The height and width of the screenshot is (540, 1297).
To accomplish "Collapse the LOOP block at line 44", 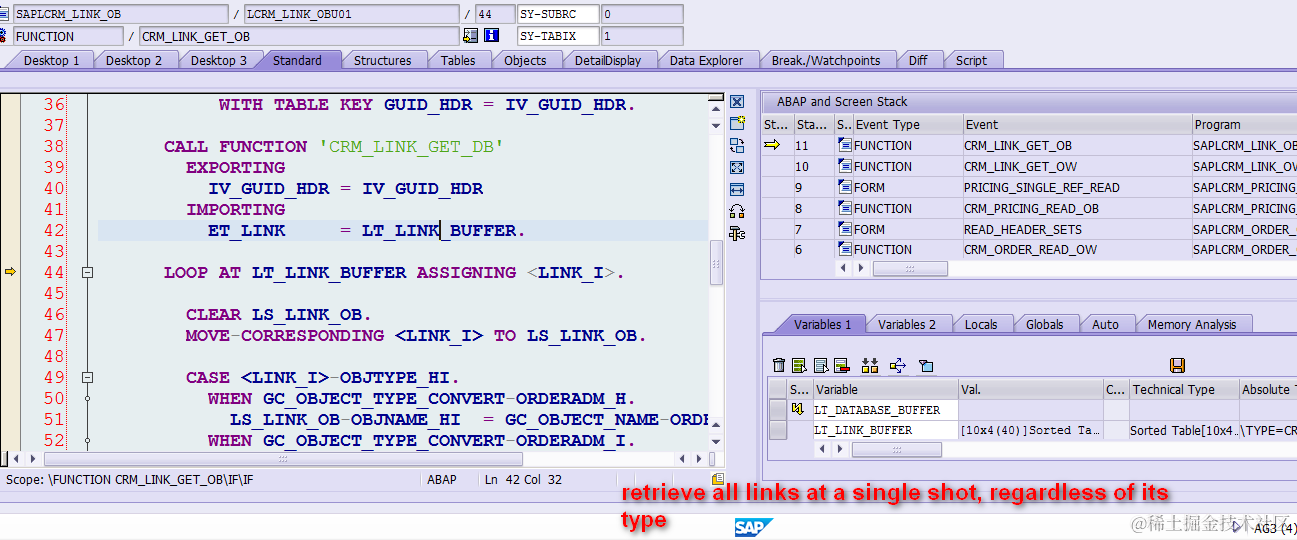I will pyautogui.click(x=88, y=273).
